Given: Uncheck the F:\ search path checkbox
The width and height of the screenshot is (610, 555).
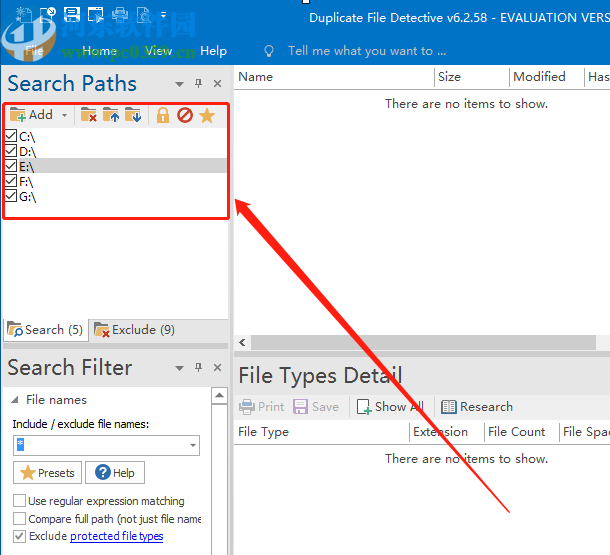Looking at the screenshot, I should coord(11,181).
